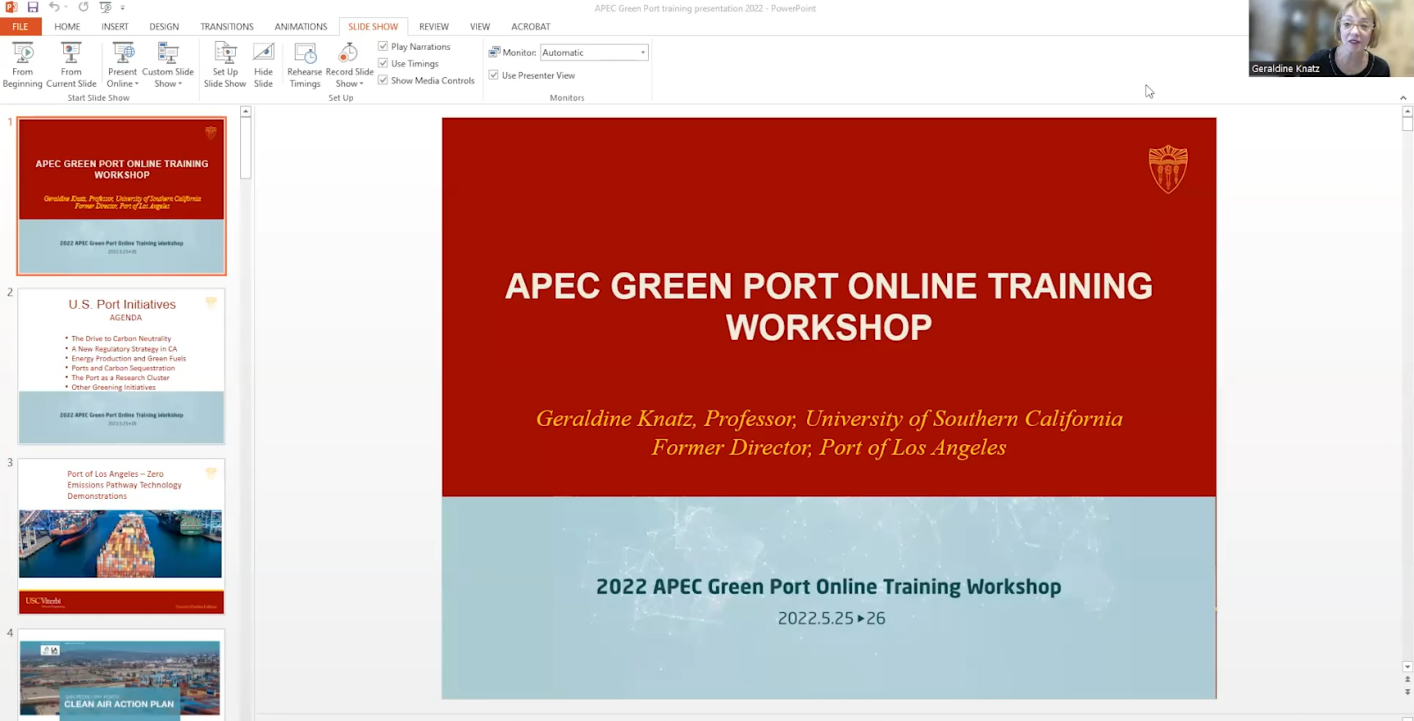Open Present Online options

(122, 65)
